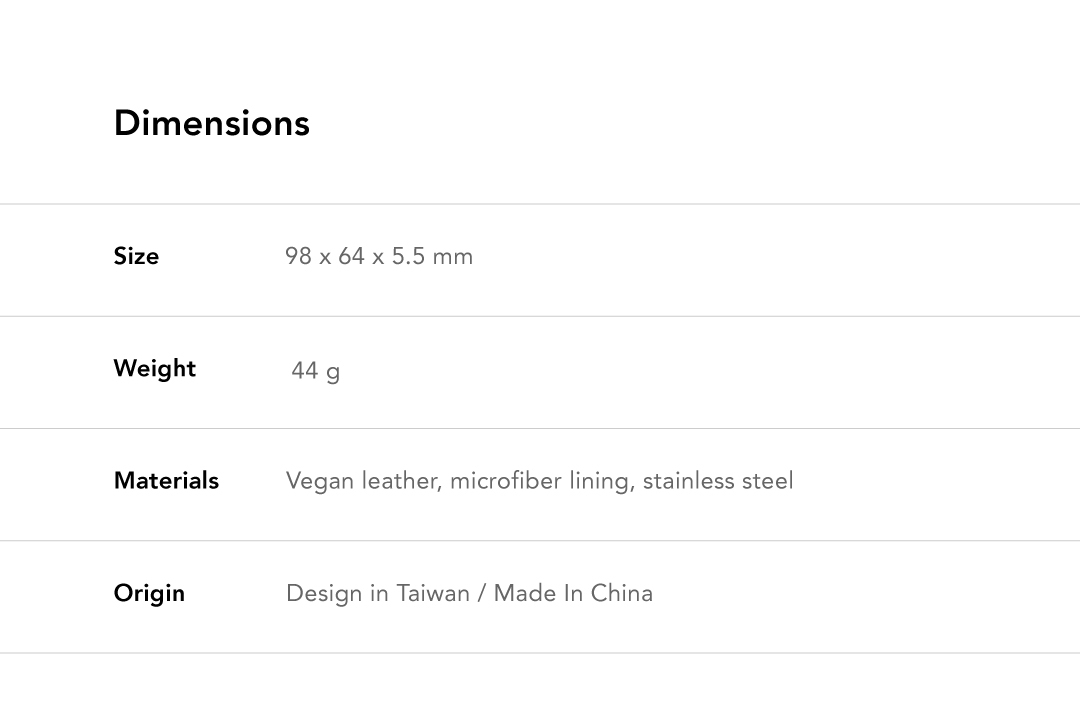This screenshot has width=1080, height=720.
Task: Click the Origin row label
Action: pos(149,593)
